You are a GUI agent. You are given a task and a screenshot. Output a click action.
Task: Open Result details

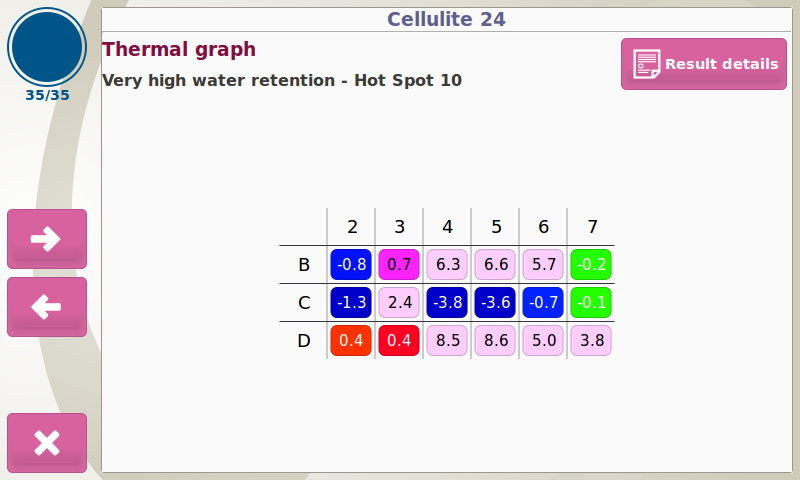[704, 64]
